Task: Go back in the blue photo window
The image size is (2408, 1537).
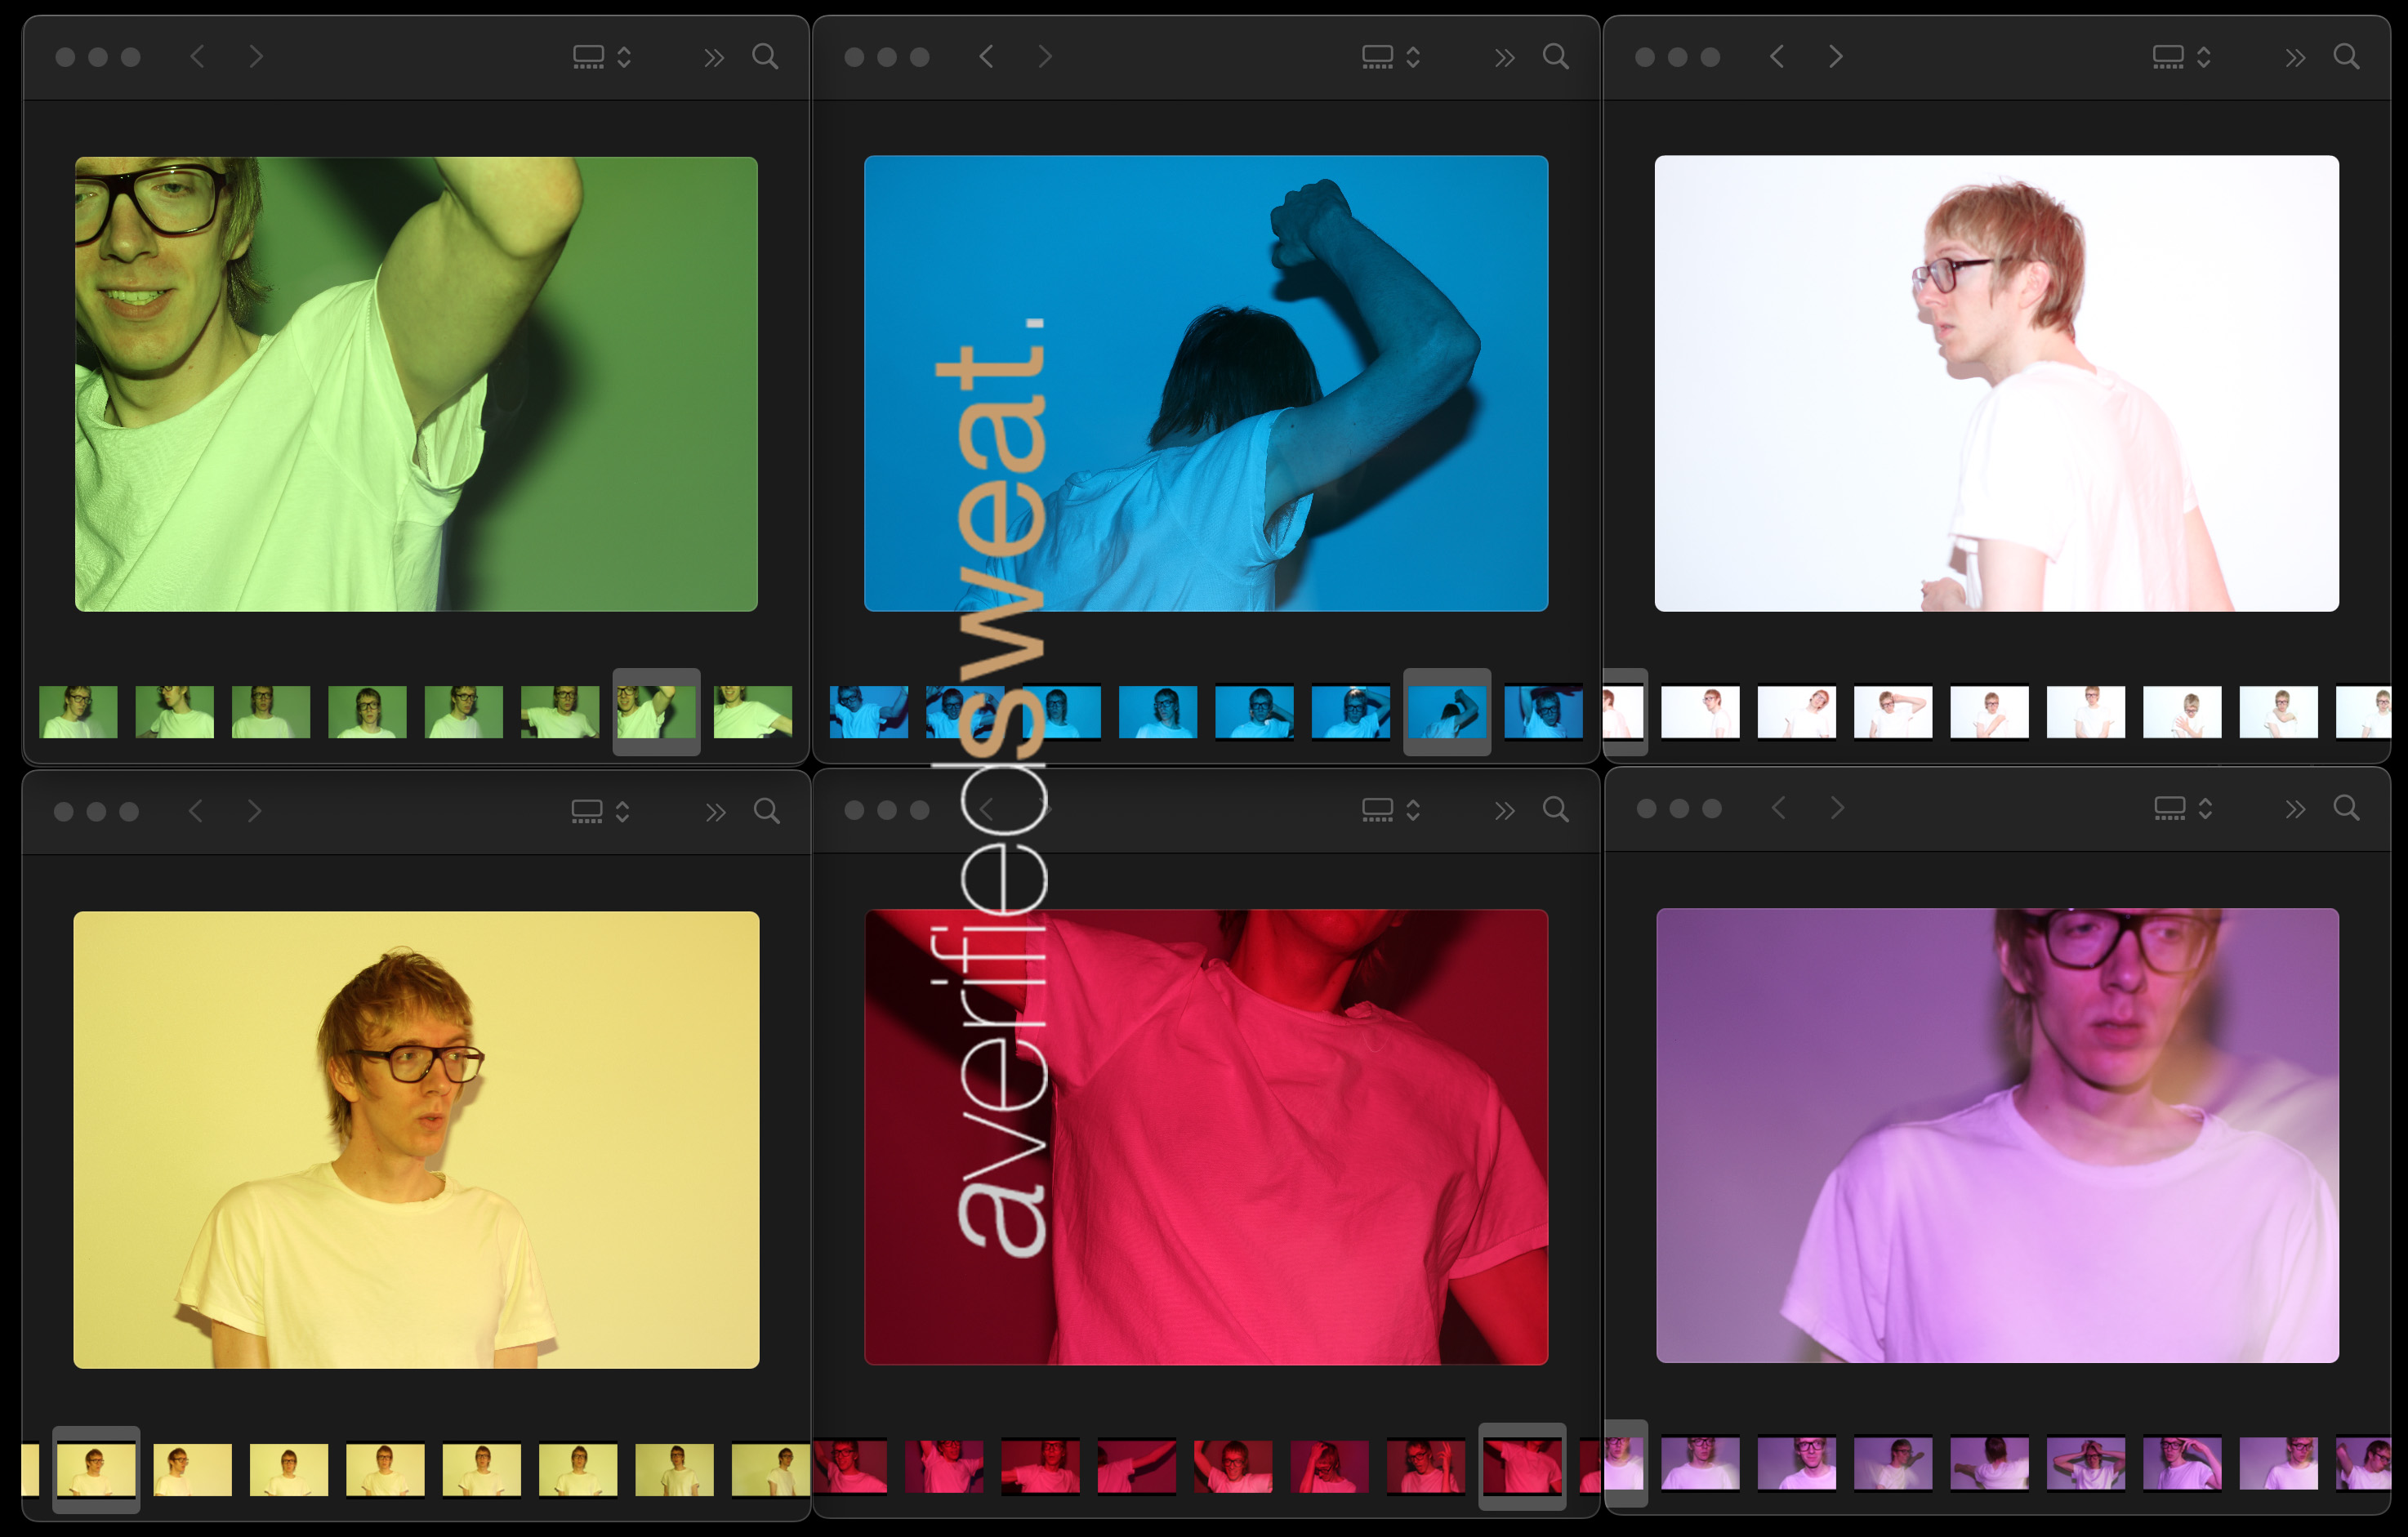Action: [x=986, y=57]
